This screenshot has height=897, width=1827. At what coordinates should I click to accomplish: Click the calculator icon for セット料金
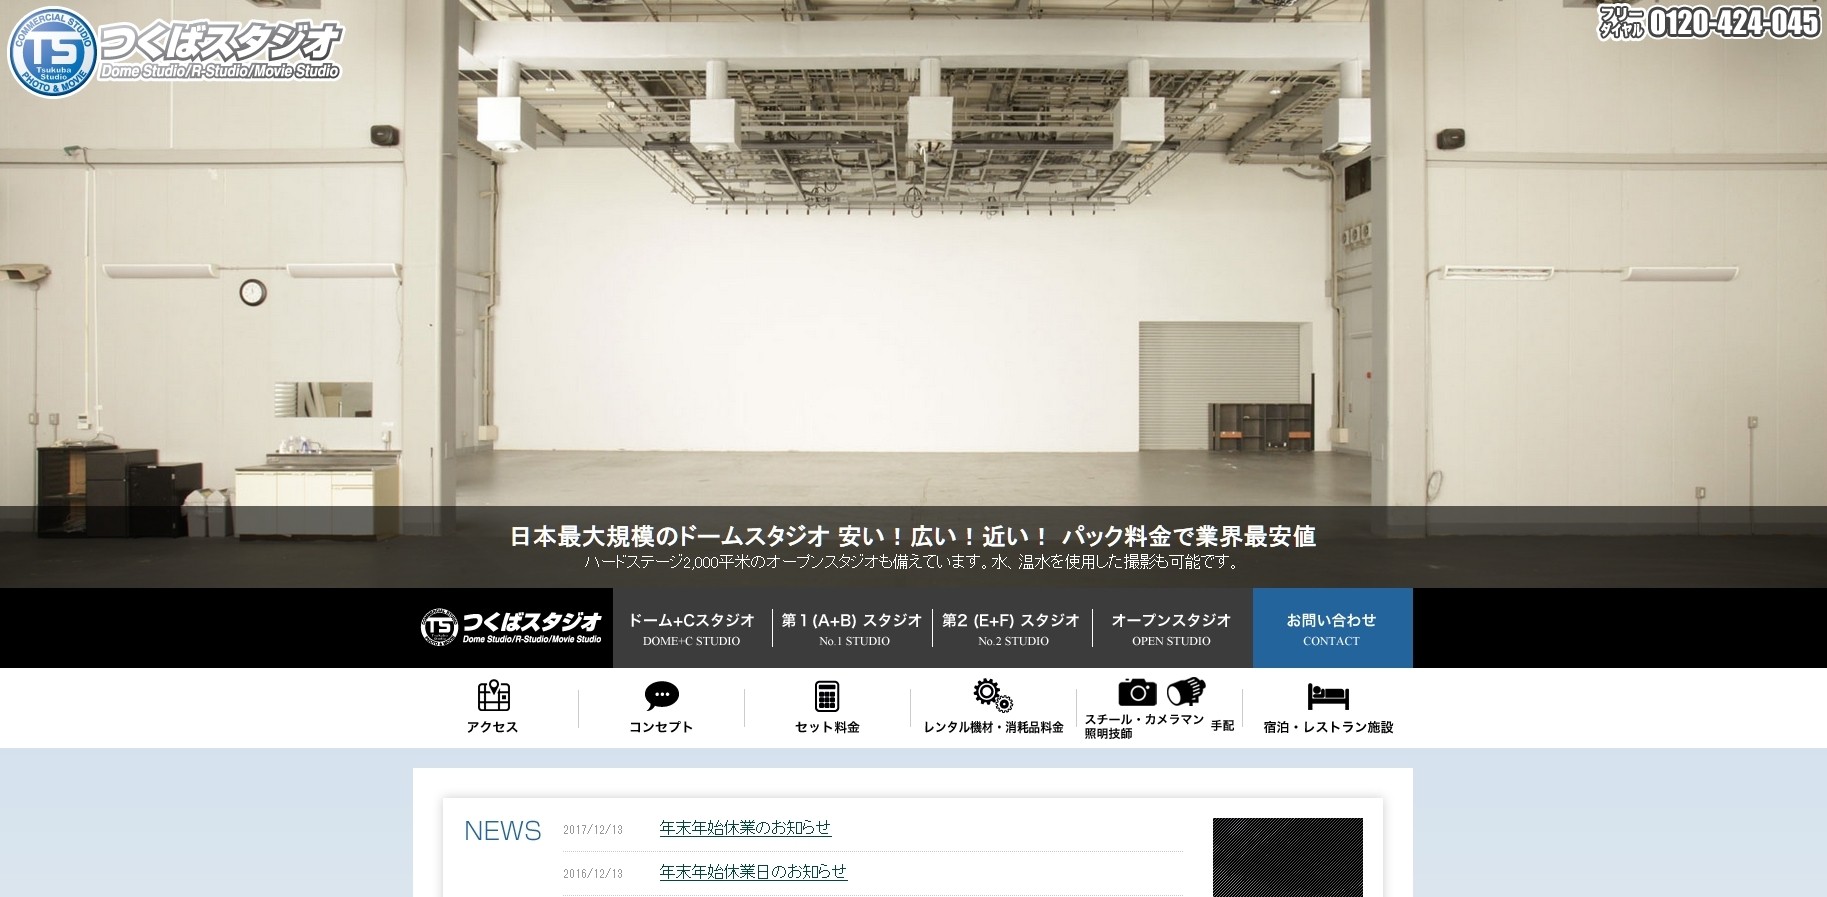(x=827, y=695)
